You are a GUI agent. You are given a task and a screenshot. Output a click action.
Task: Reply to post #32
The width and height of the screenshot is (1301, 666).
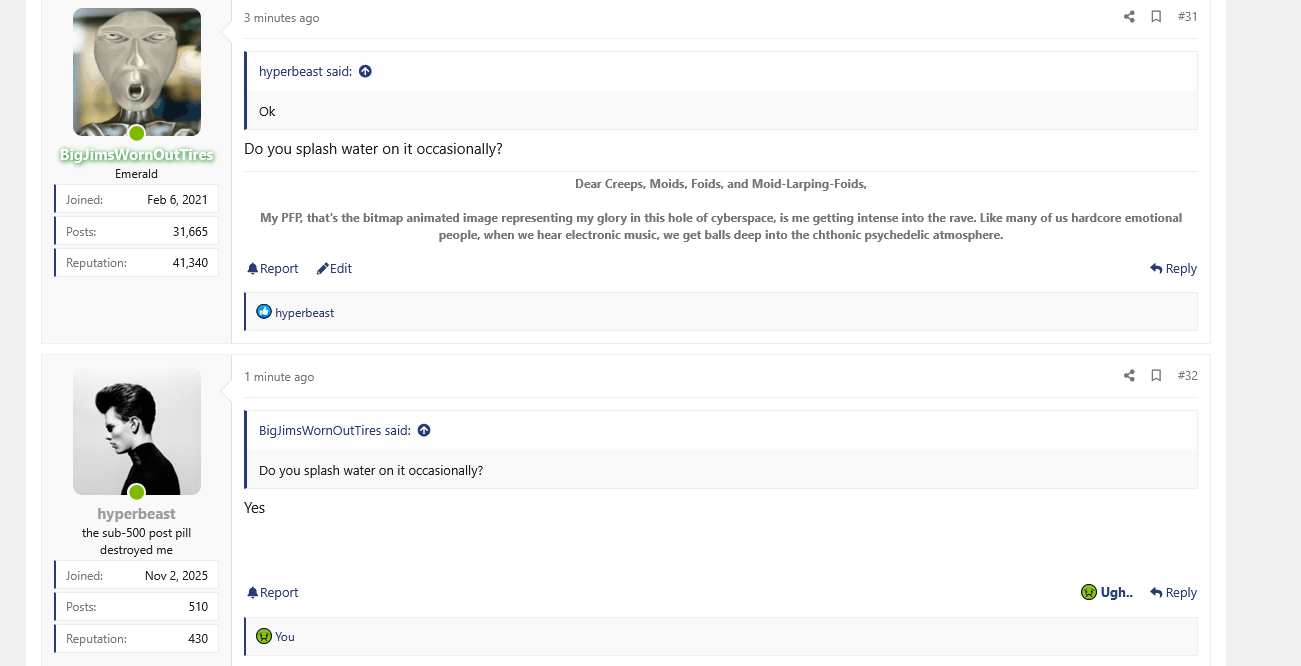tap(1173, 593)
